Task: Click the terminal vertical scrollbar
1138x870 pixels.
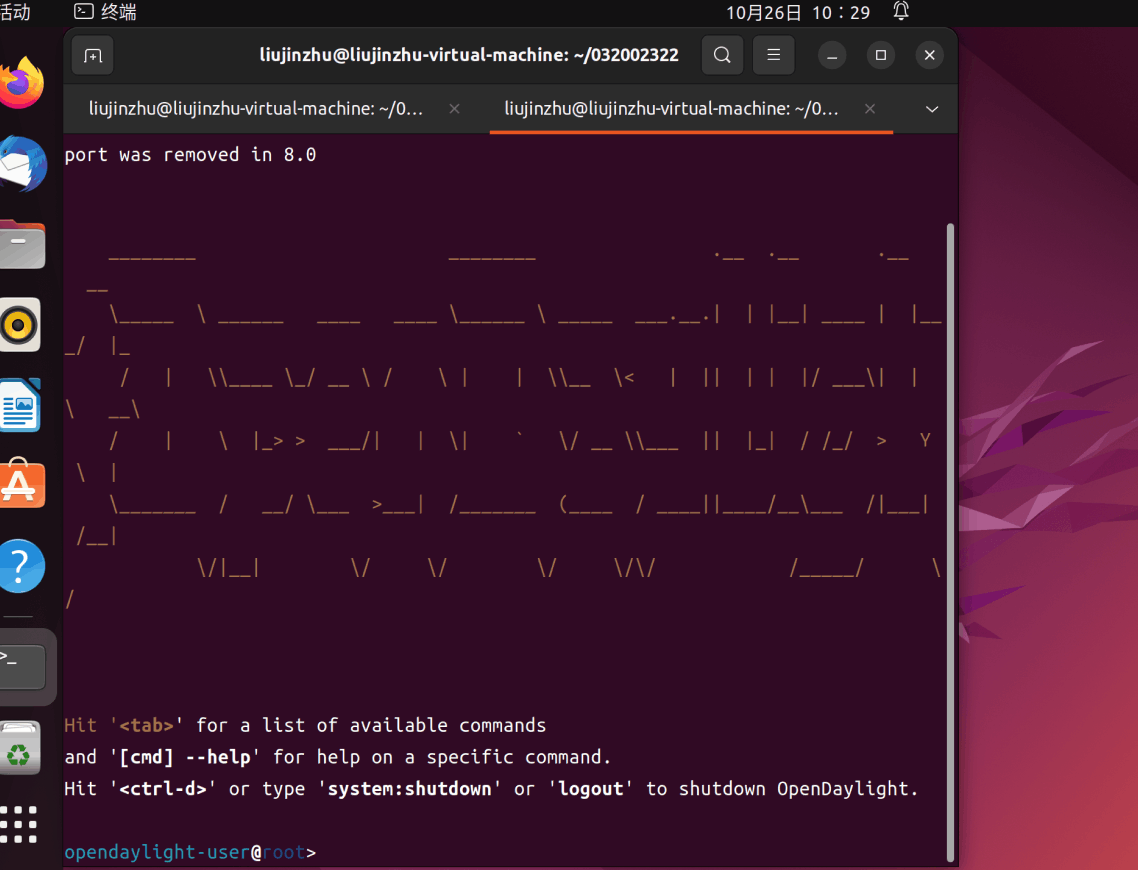Action: (950, 543)
